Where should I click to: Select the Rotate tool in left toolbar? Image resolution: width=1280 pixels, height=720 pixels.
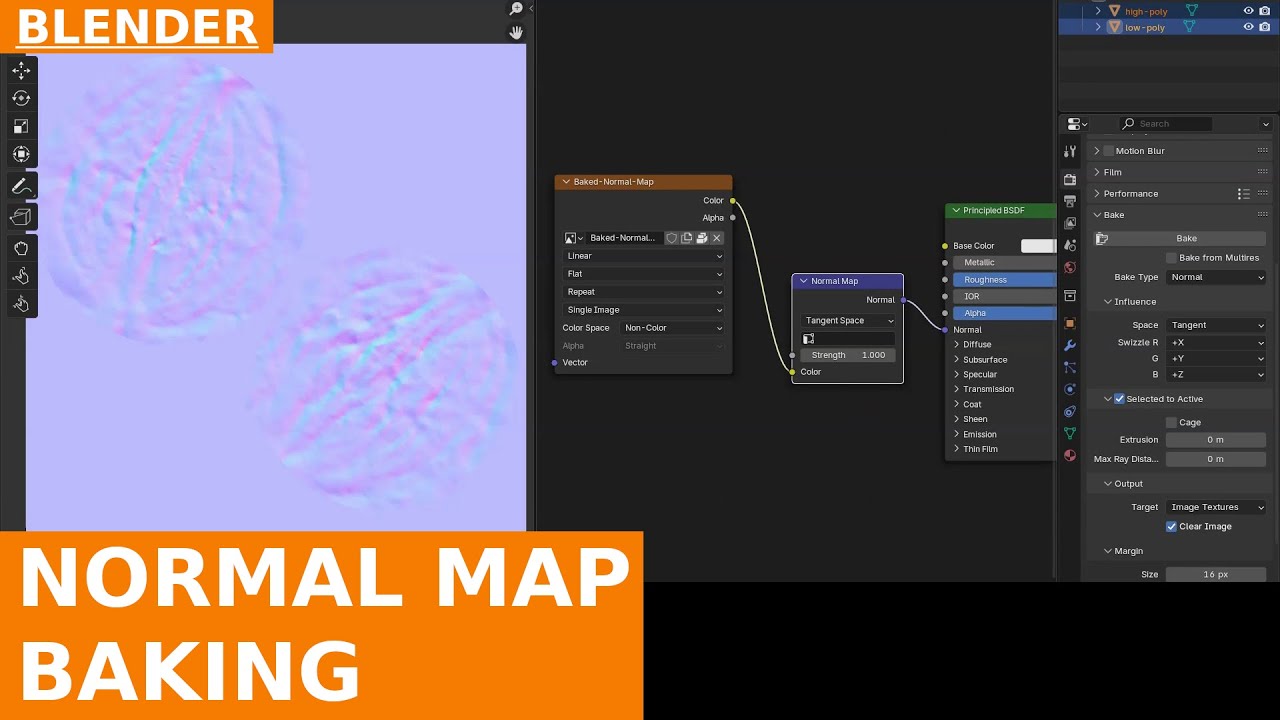coord(21,98)
